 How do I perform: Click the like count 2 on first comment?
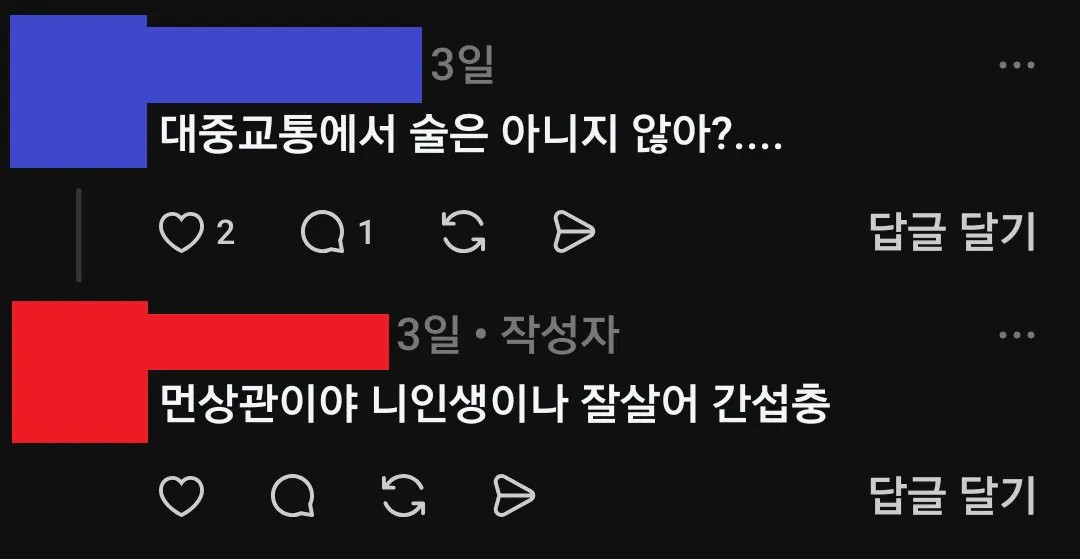[x=226, y=233]
